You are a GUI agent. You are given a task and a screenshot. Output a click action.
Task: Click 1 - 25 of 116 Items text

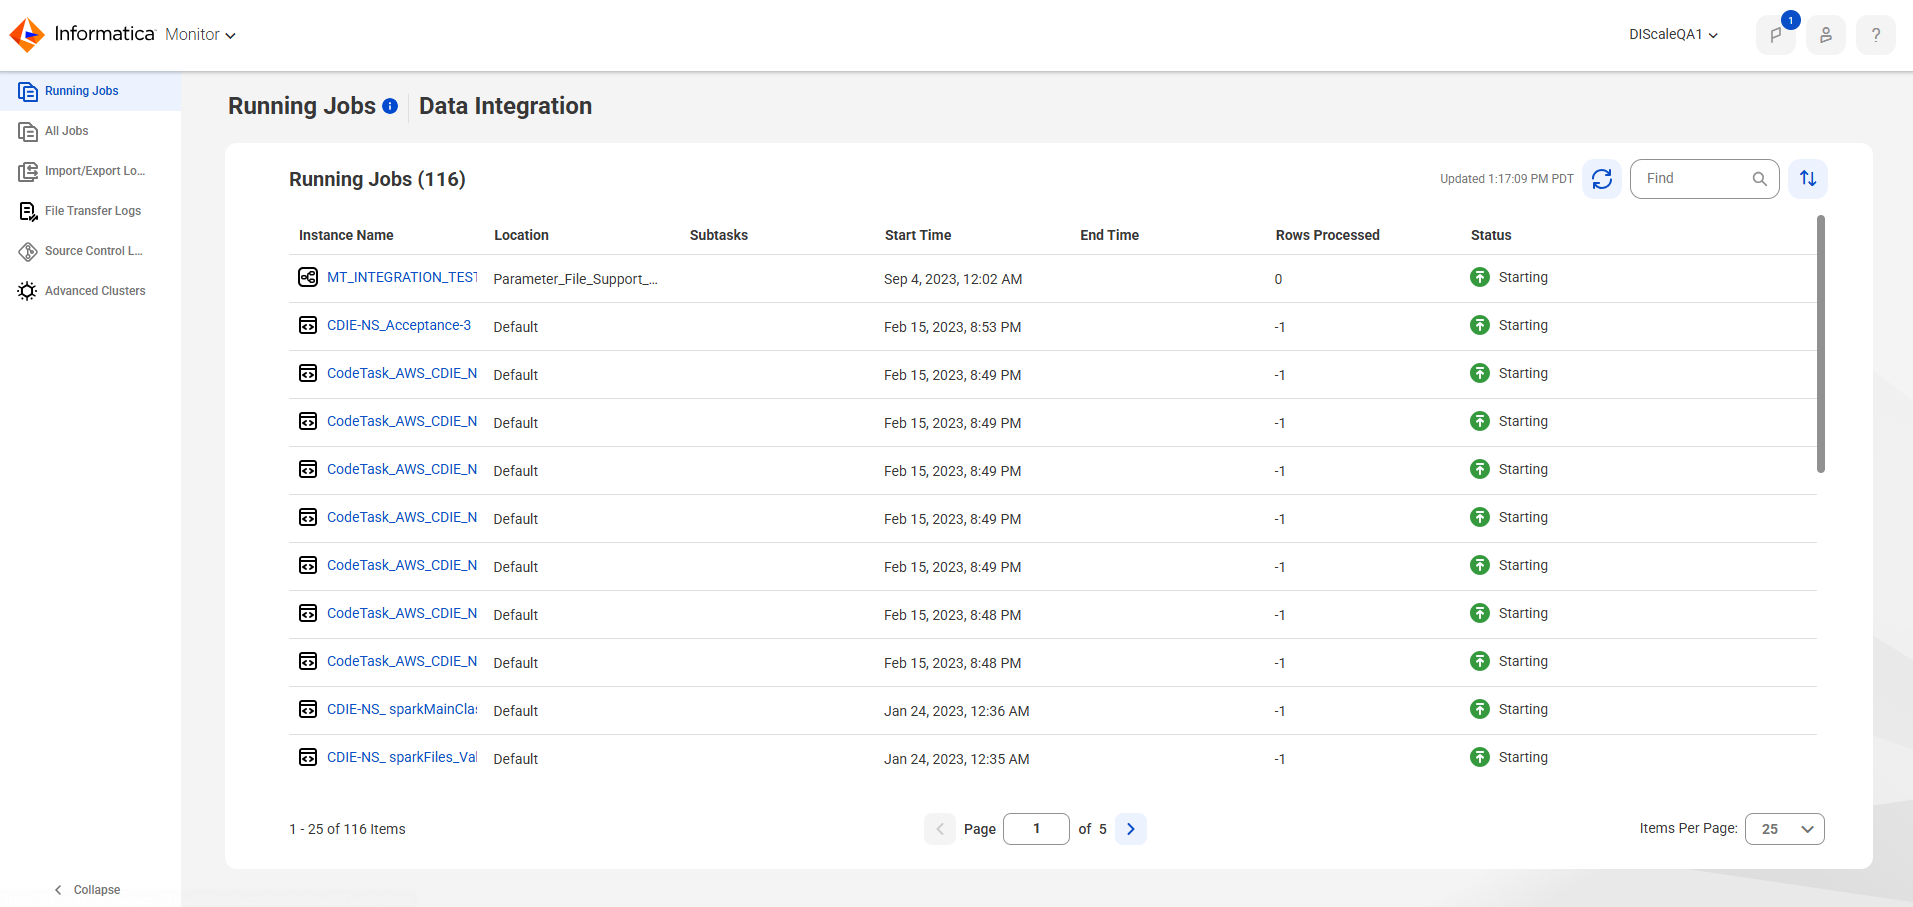pos(347,829)
